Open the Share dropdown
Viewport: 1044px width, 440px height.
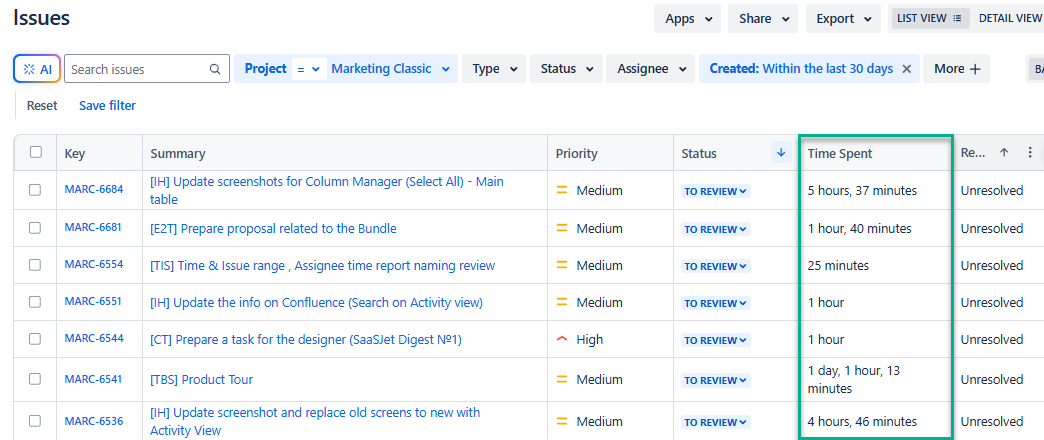tap(763, 19)
